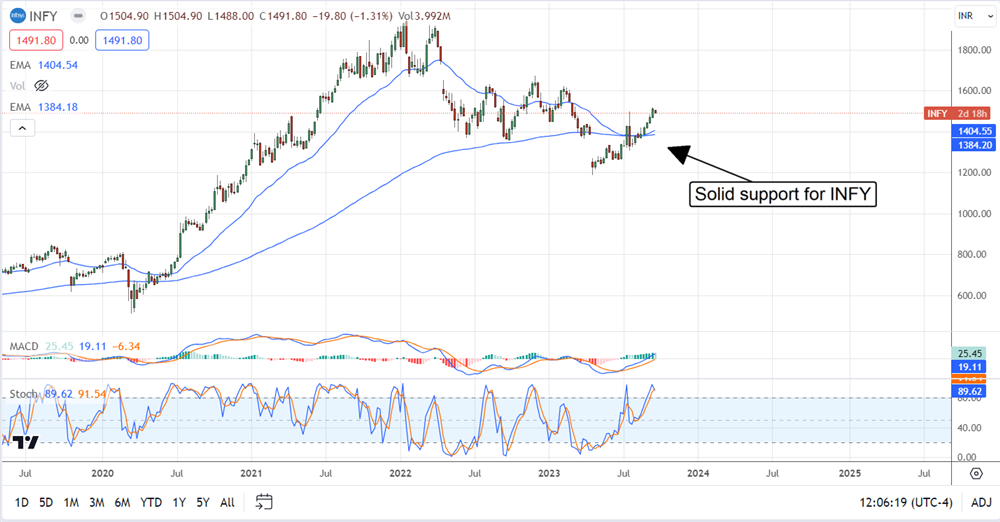The width and height of the screenshot is (1000, 522).
Task: Click the 1404.55 EMA price axis tag
Action: 974,131
